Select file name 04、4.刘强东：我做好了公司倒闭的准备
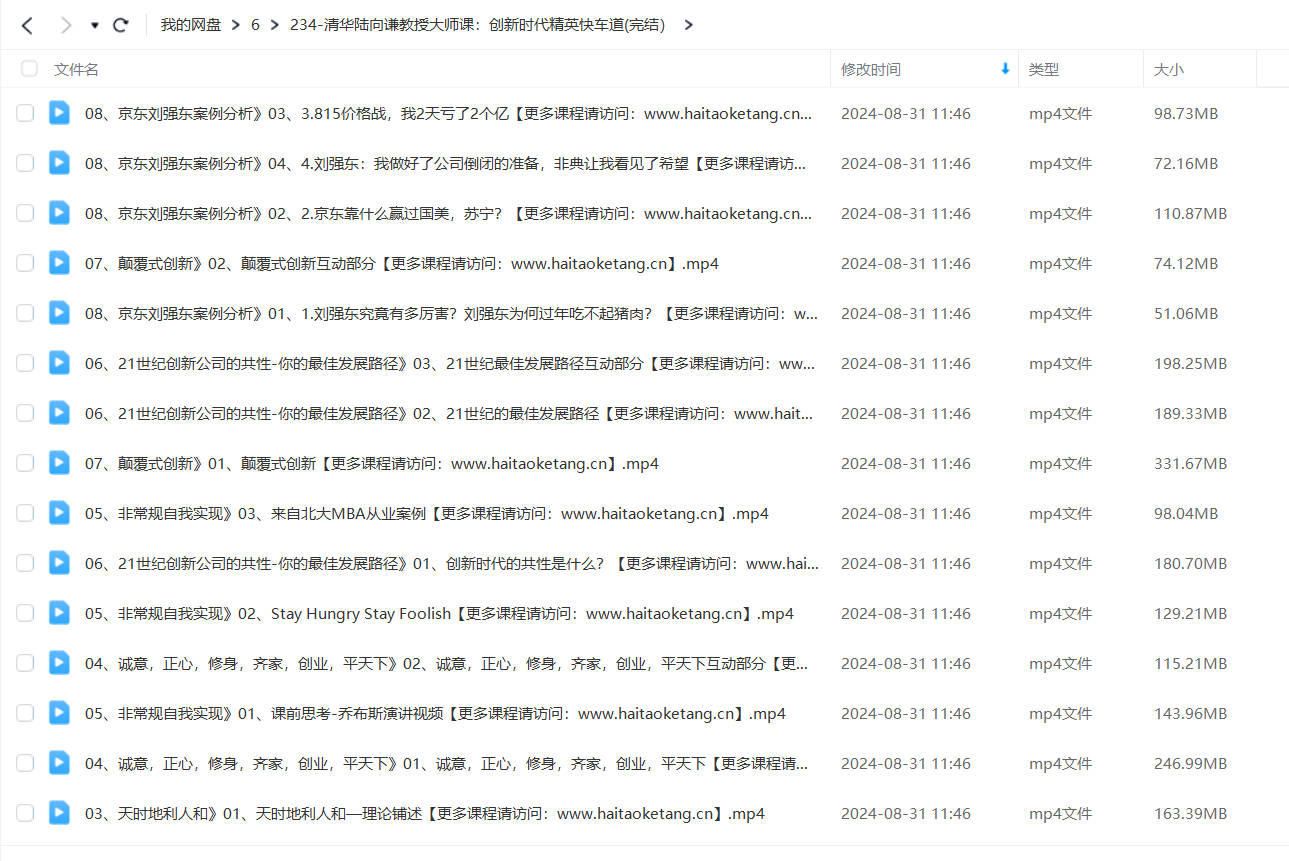This screenshot has width=1289, height=861. point(445,164)
